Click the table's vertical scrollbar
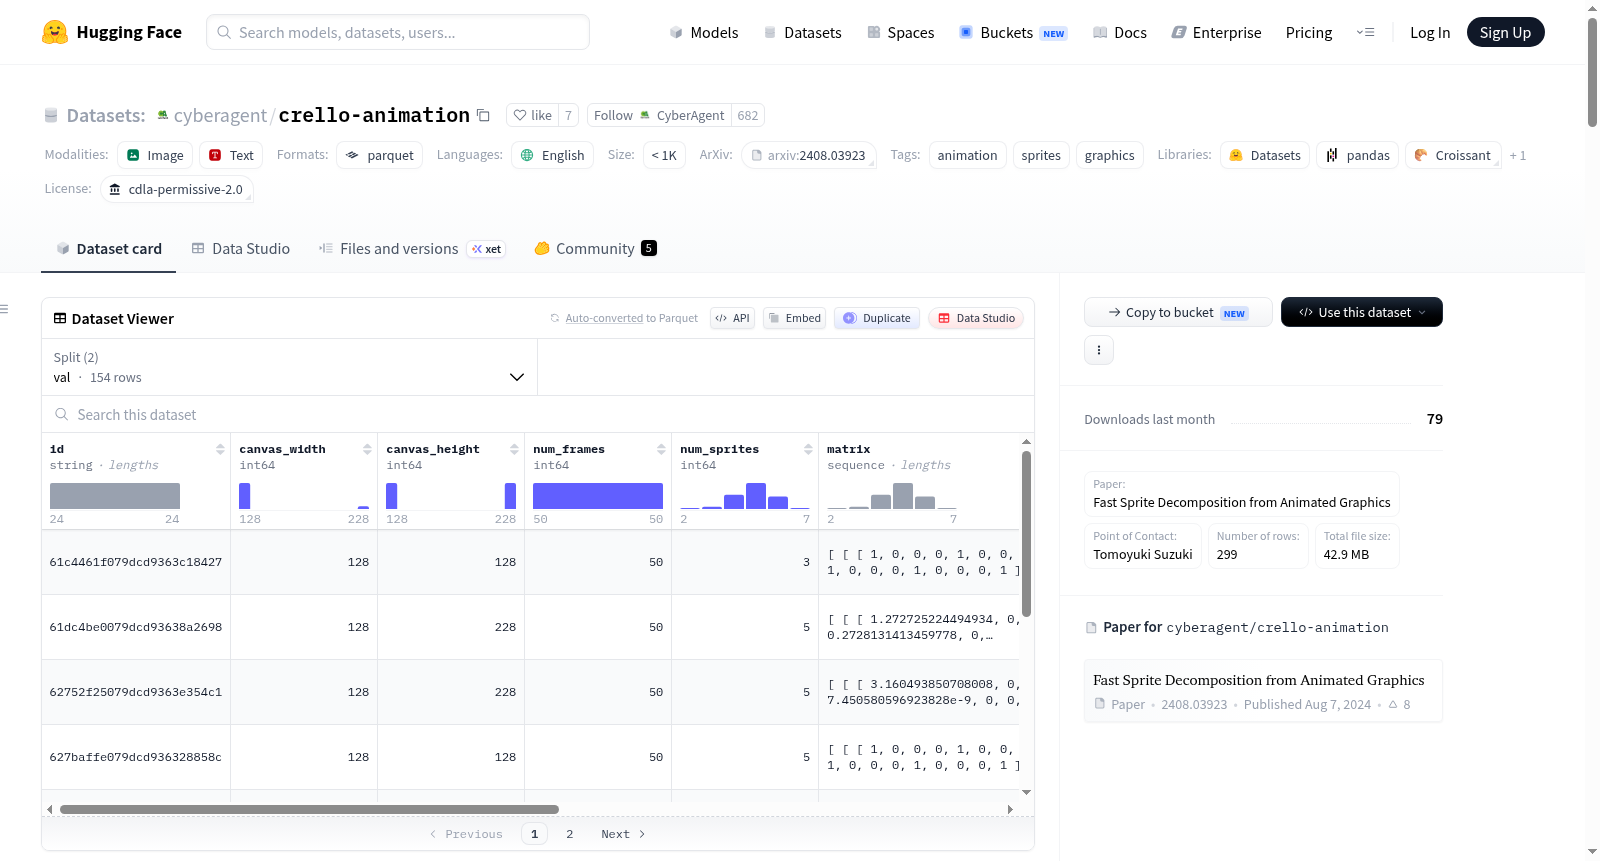The width and height of the screenshot is (1600, 861). point(1026,534)
